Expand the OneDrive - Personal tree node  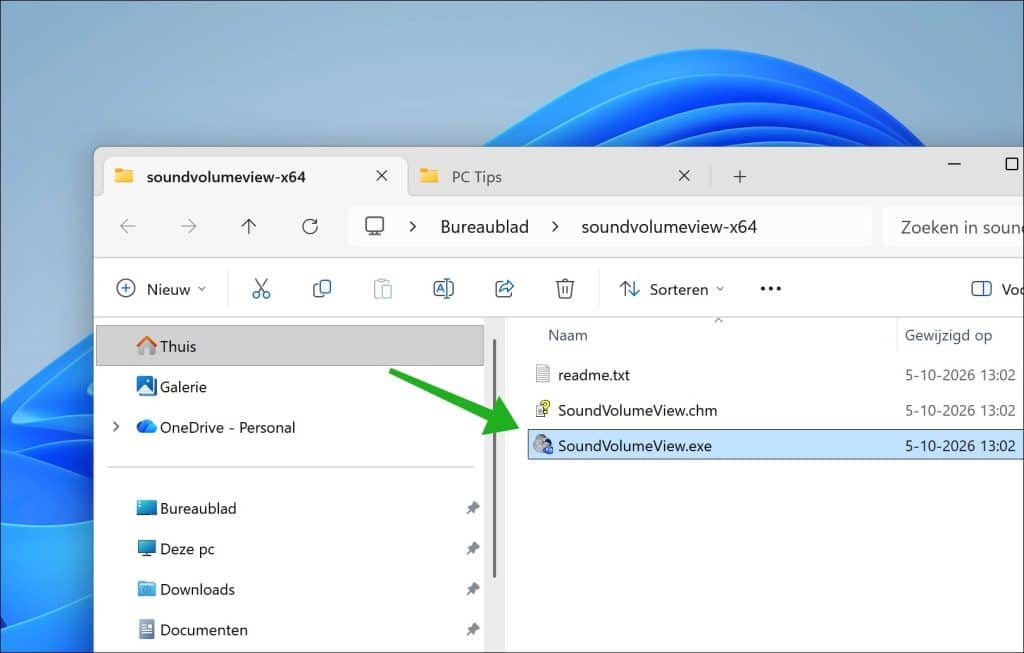(x=116, y=426)
